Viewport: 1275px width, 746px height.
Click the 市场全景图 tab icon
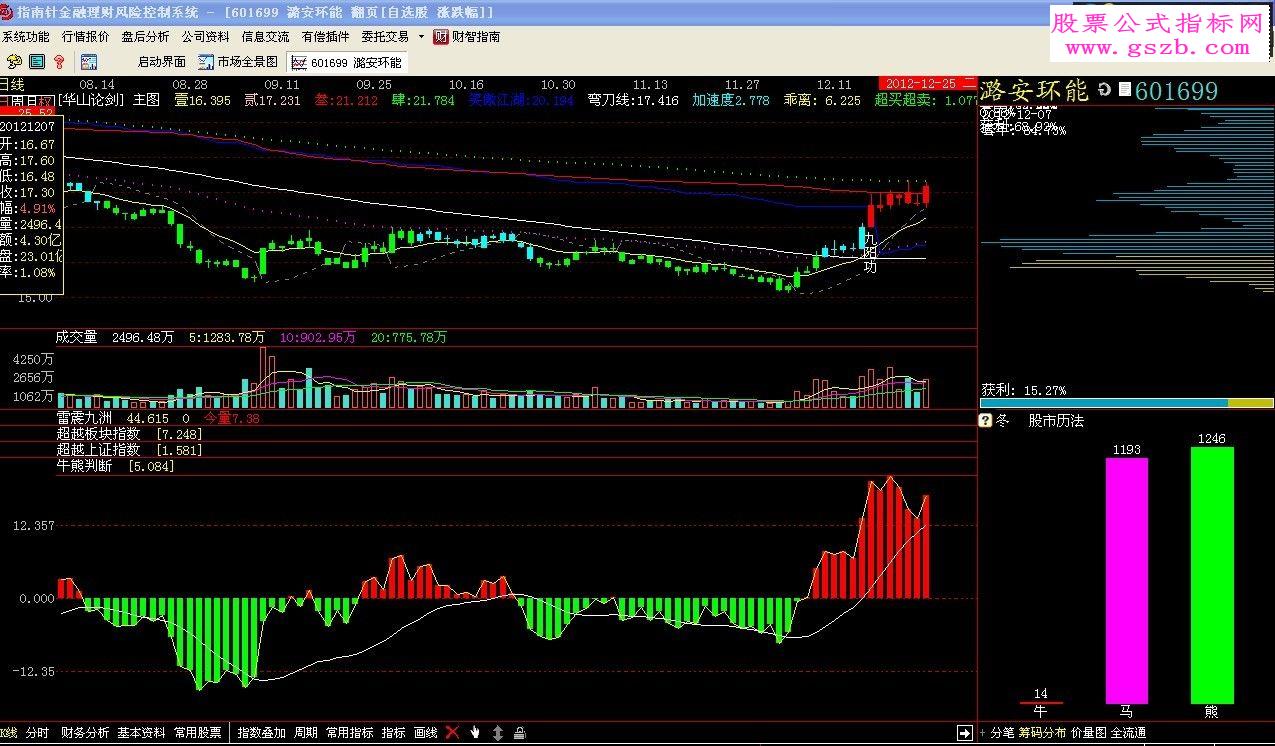207,62
